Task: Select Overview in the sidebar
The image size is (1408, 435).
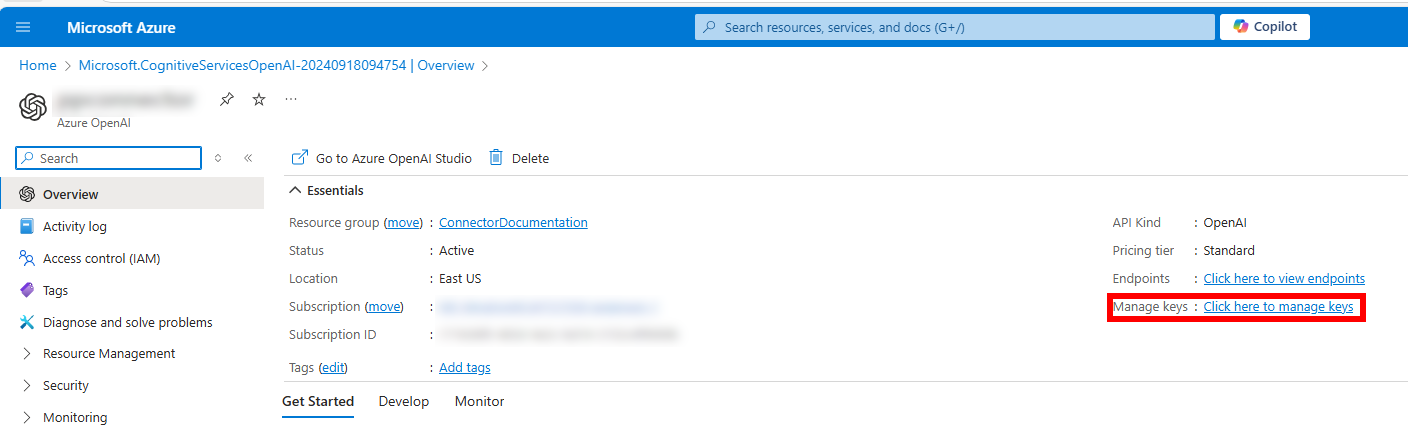Action: 132,194
